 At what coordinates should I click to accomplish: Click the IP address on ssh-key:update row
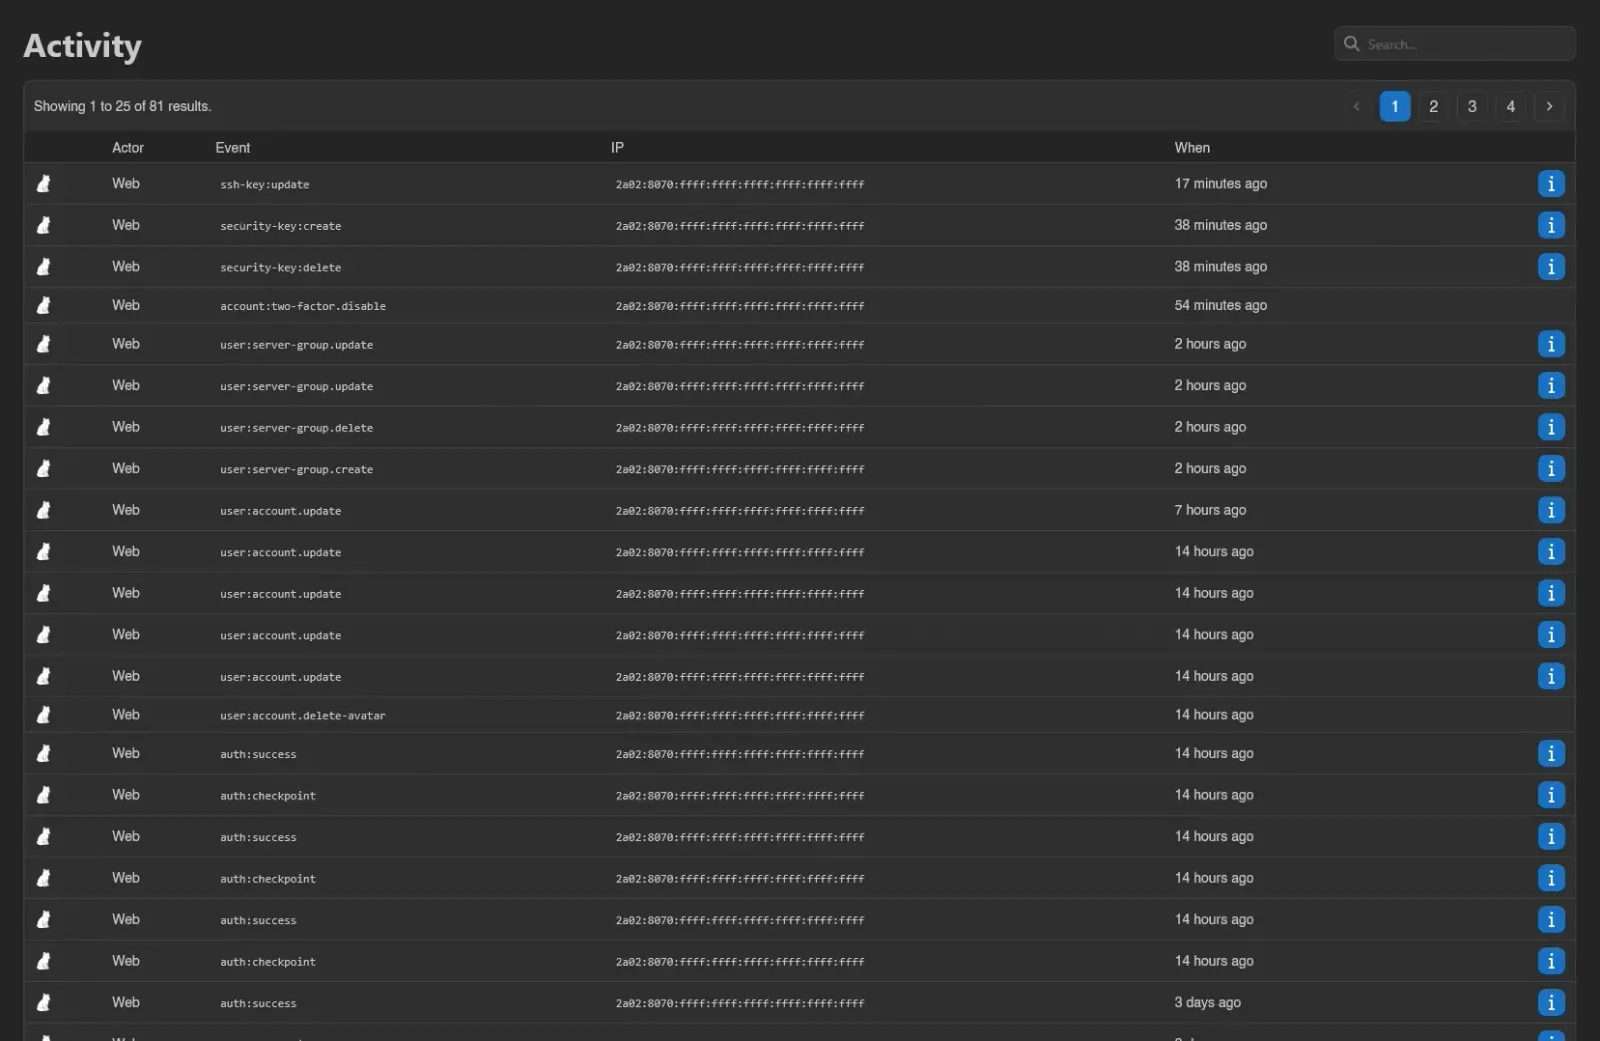click(x=740, y=185)
